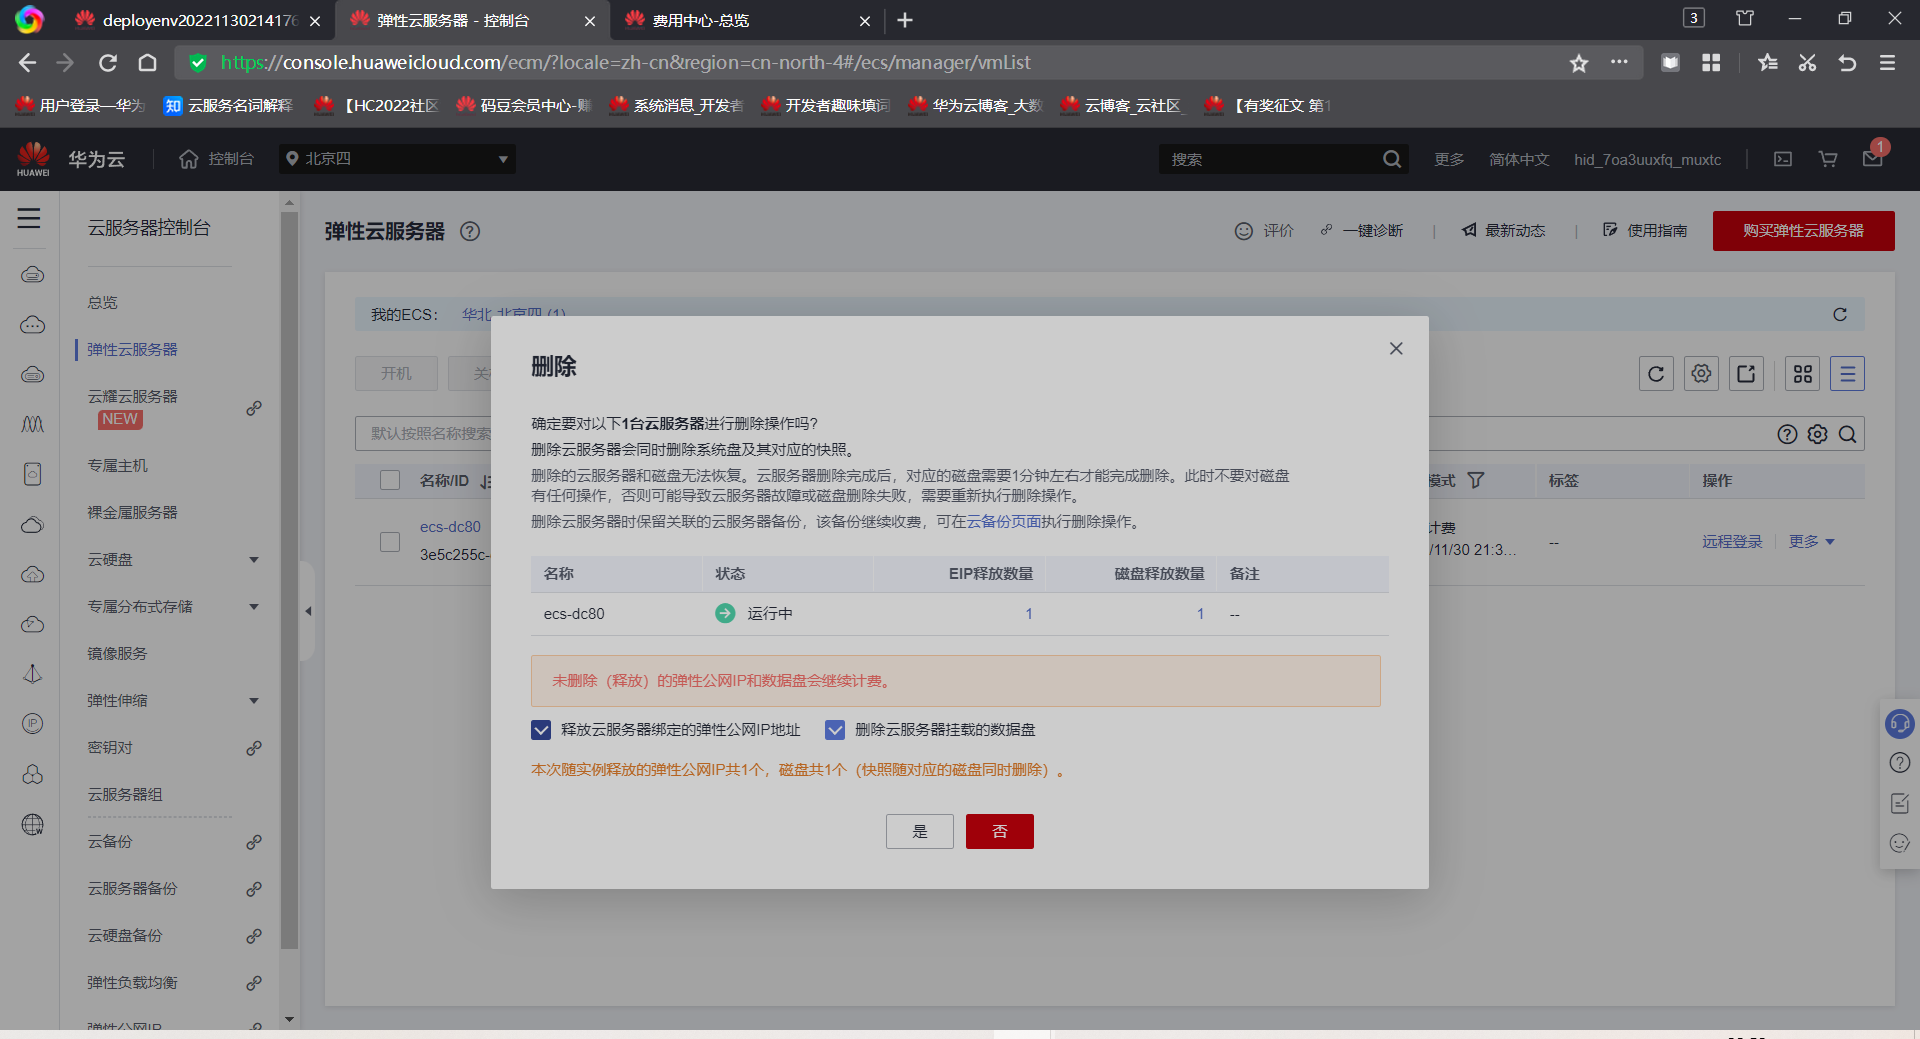Image resolution: width=1920 pixels, height=1039 pixels.
Task: Collapse the sidebar with arrow handle
Action: pos(308,611)
